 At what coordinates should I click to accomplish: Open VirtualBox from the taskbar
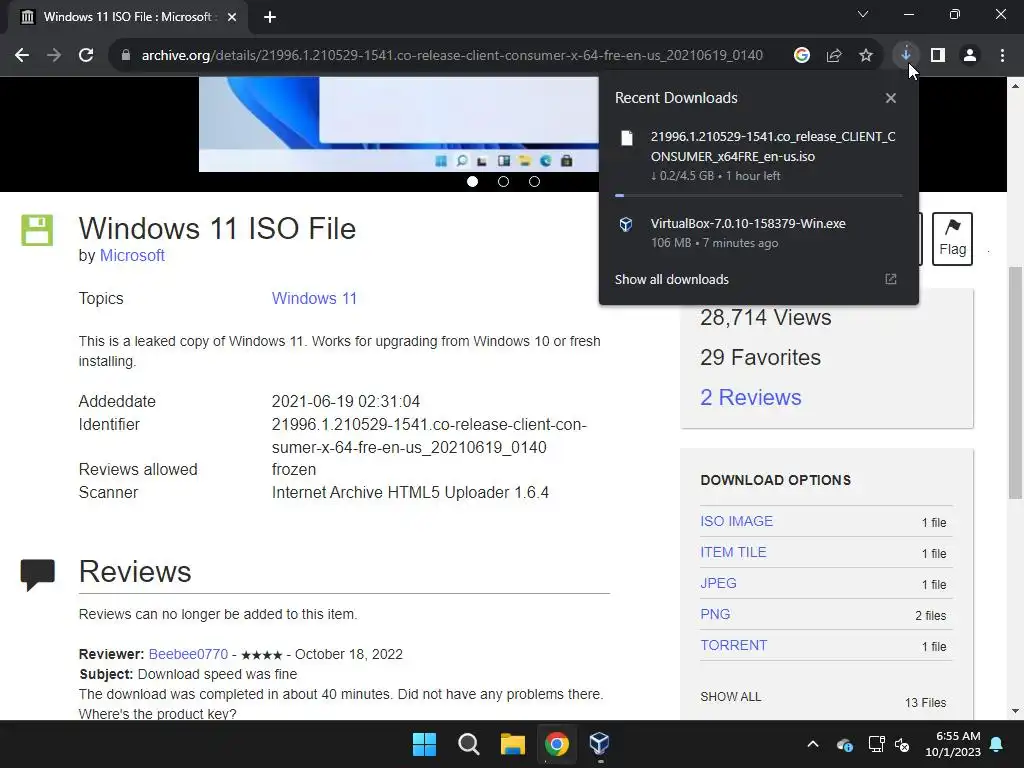pos(600,744)
